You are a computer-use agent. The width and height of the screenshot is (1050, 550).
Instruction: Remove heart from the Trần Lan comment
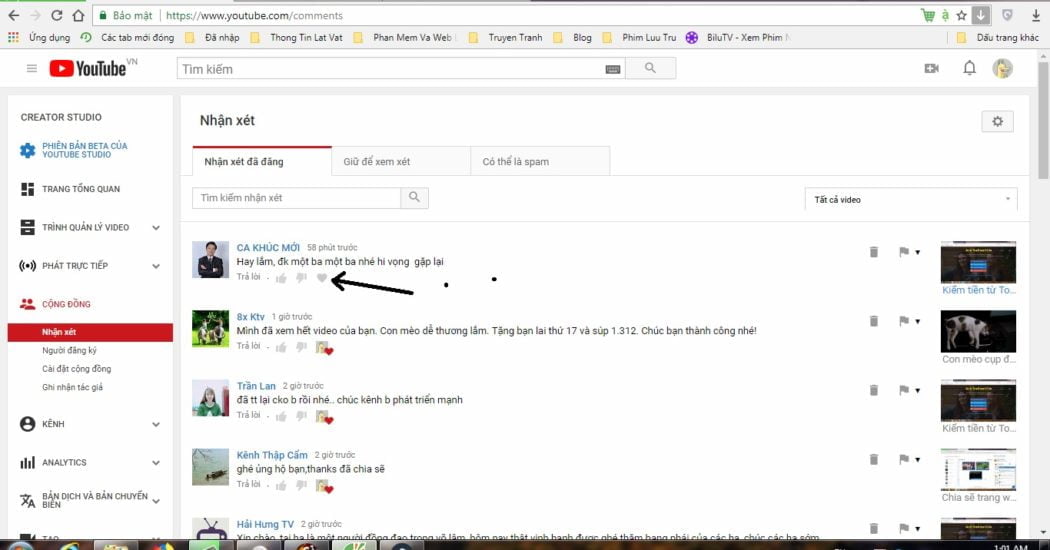pos(324,417)
